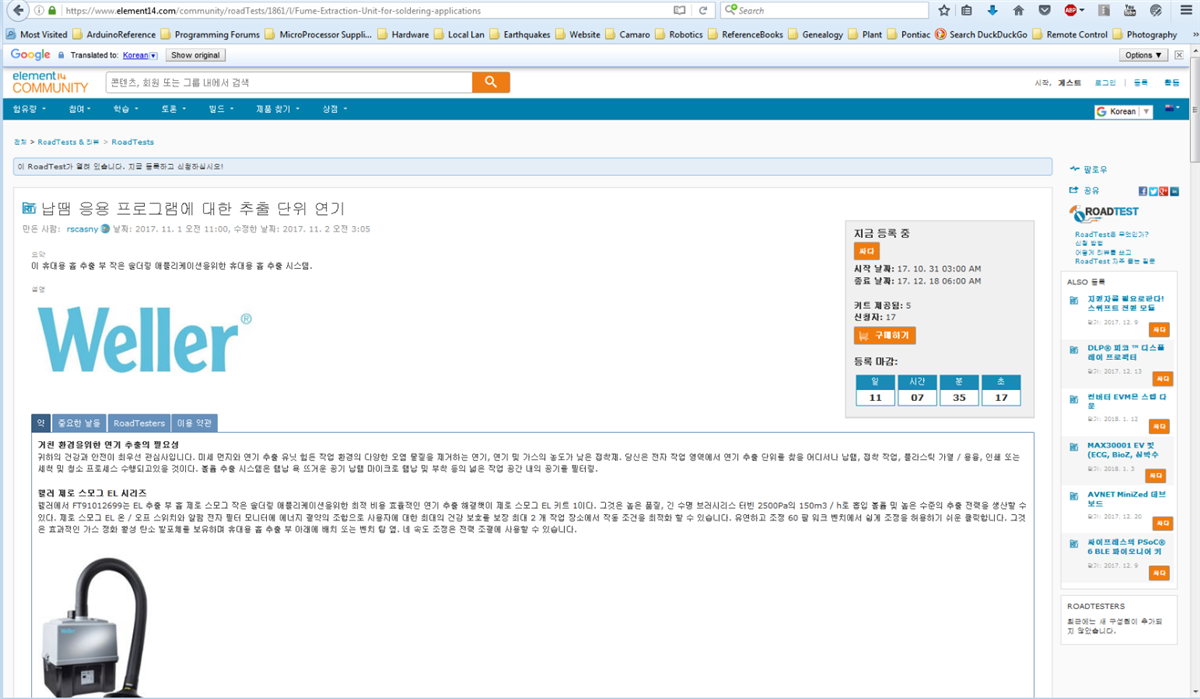Screen dimensions: 1200x699
Task: Click the DuckDuckGo bookmark icon
Action: (x=940, y=34)
